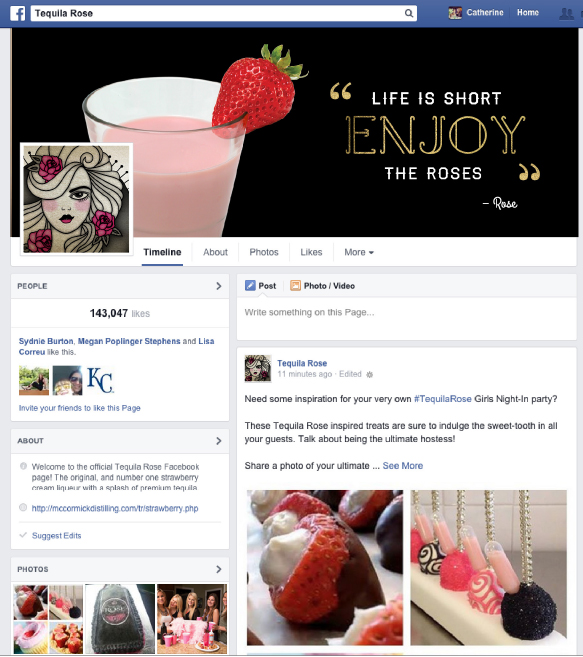Click Catherine's profile picture icon
Image resolution: width=583 pixels, height=657 pixels.
(x=455, y=13)
